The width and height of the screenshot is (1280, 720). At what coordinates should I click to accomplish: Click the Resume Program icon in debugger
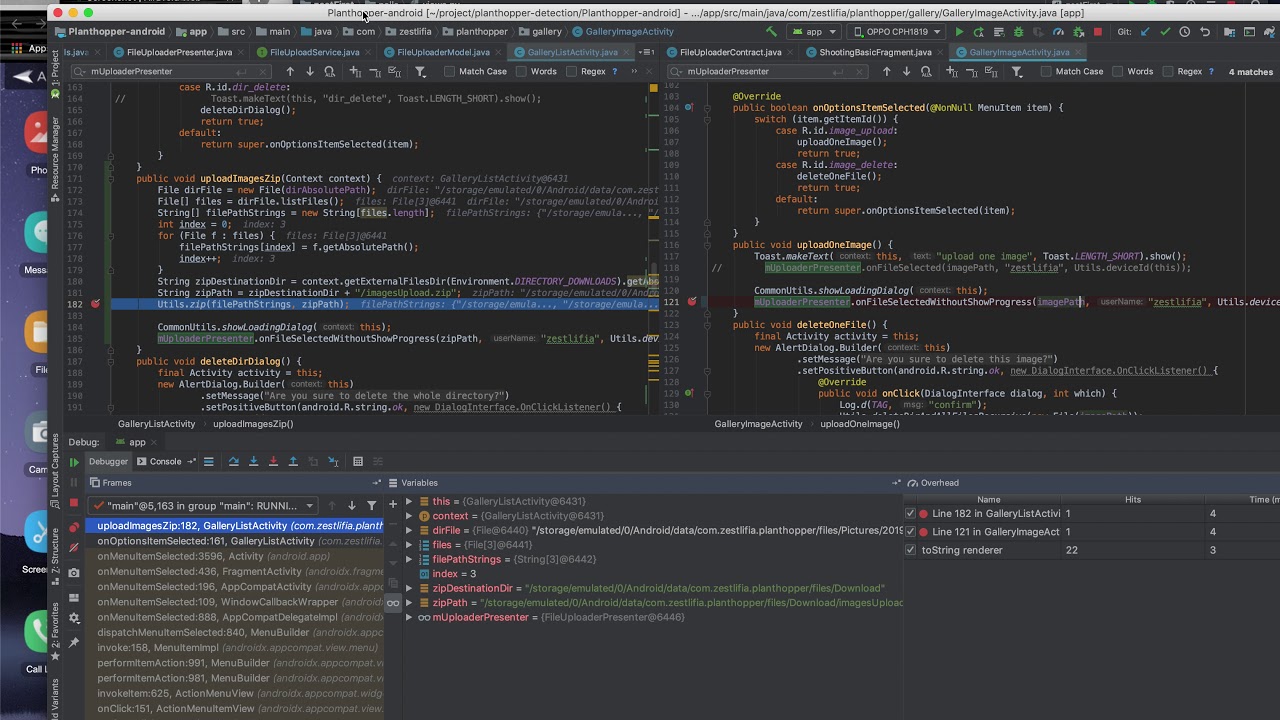pos(74,462)
